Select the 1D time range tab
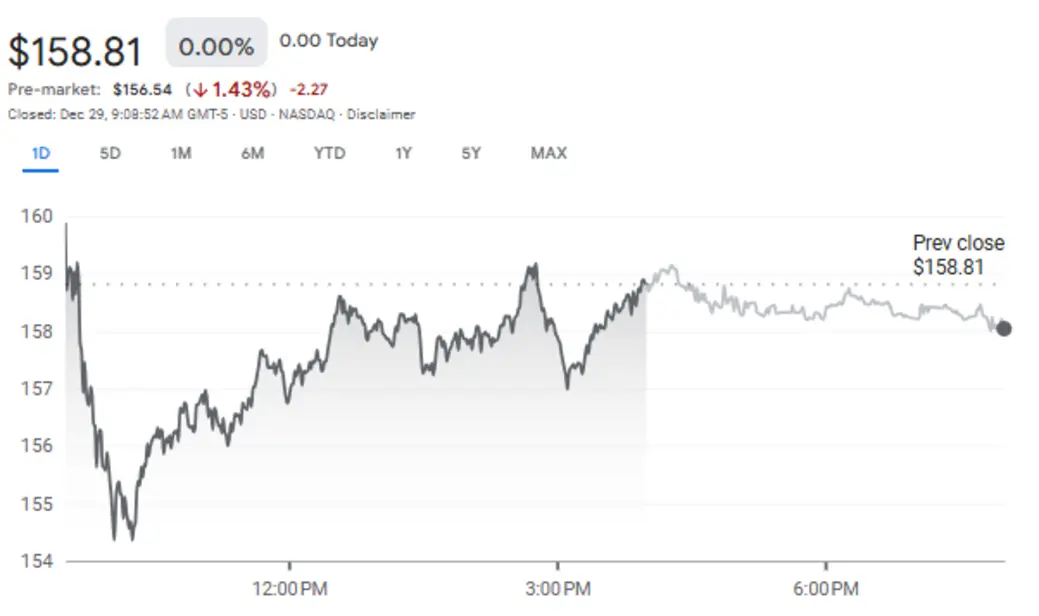The image size is (1039, 616). tap(41, 153)
